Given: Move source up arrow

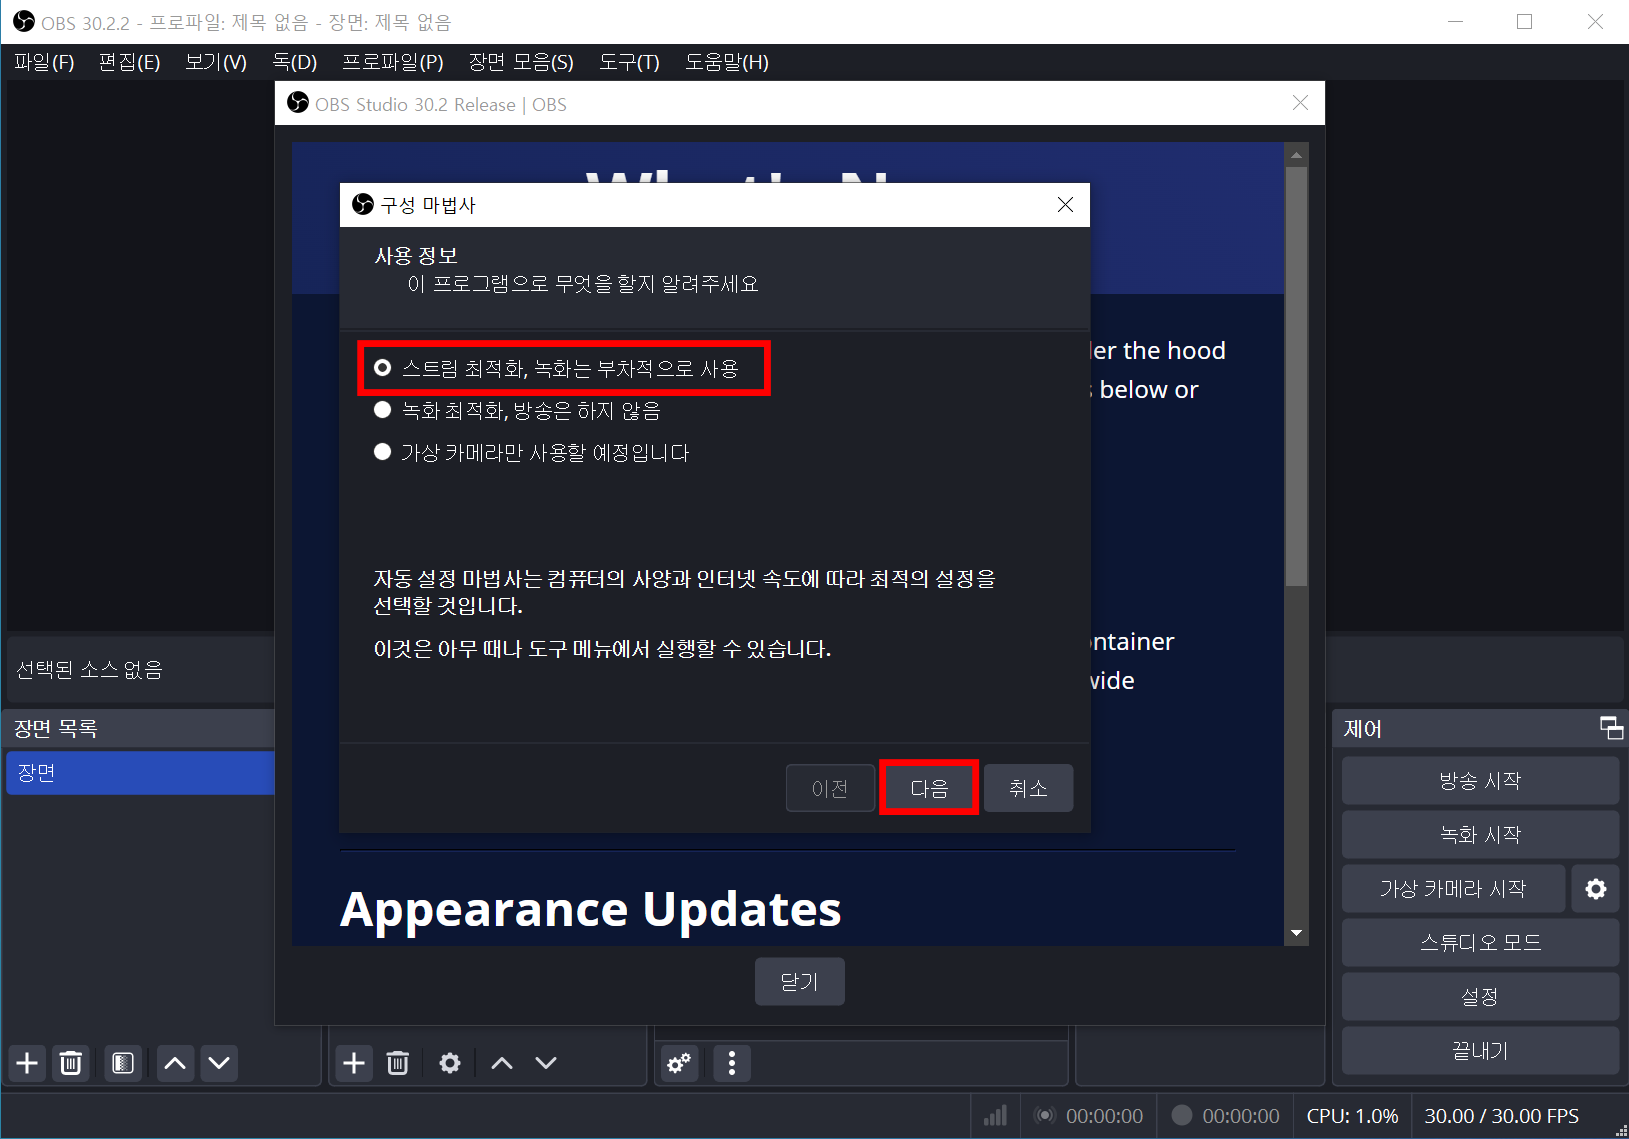Looking at the screenshot, I should (502, 1063).
